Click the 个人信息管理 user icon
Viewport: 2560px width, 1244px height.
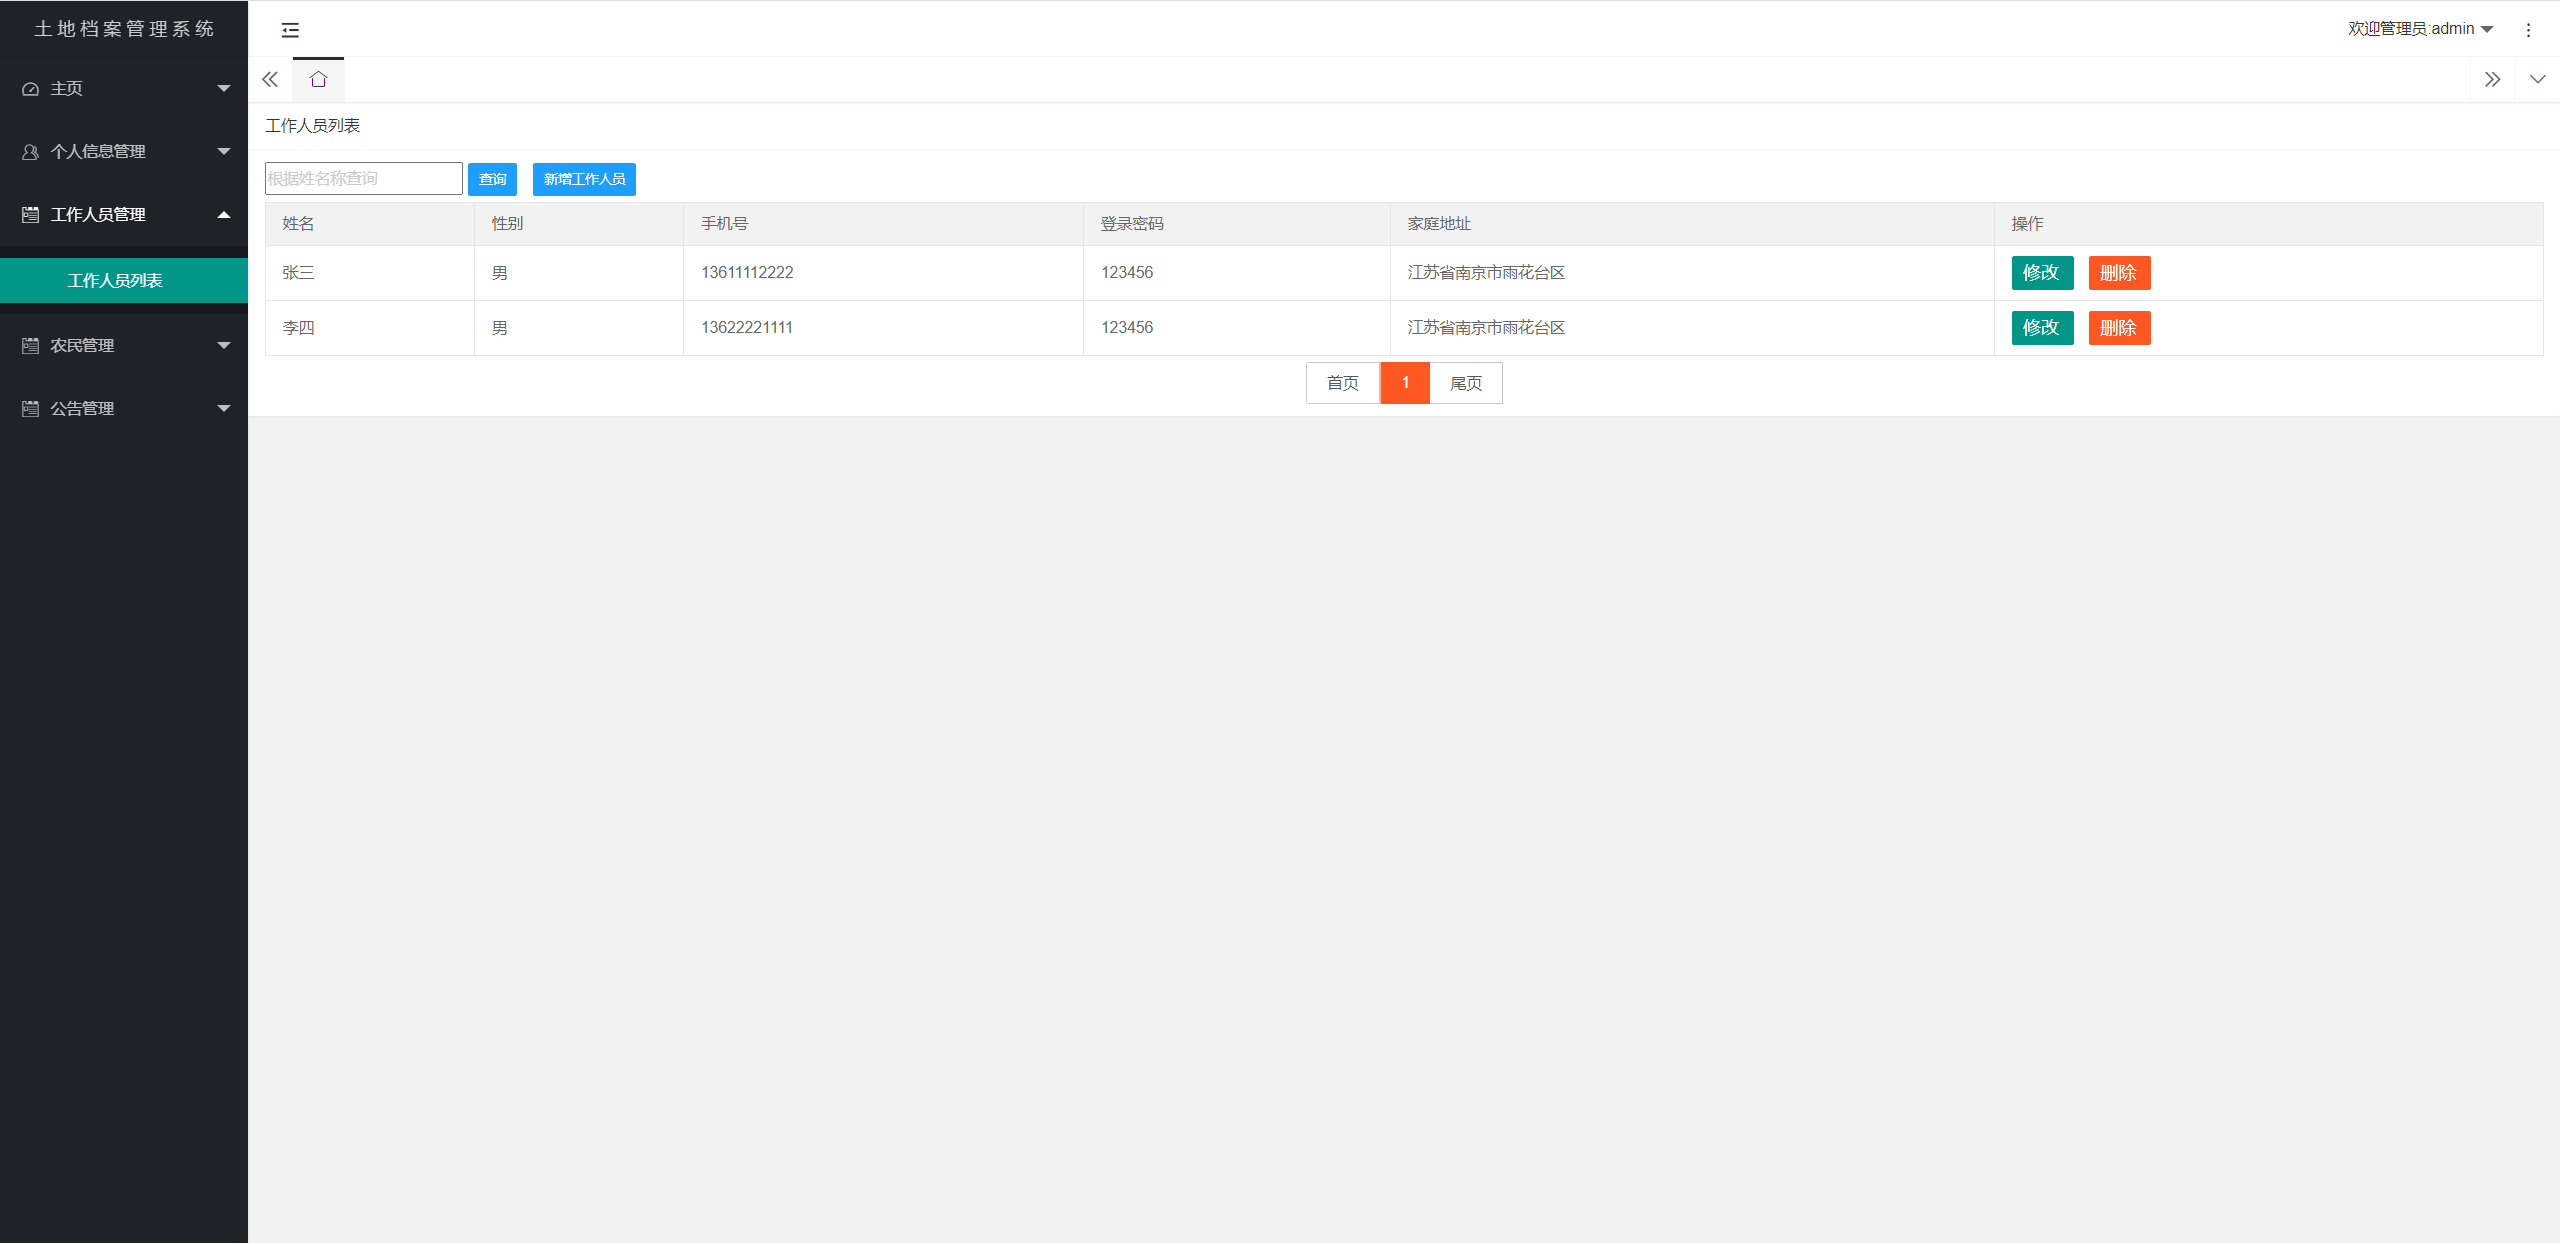[30, 152]
